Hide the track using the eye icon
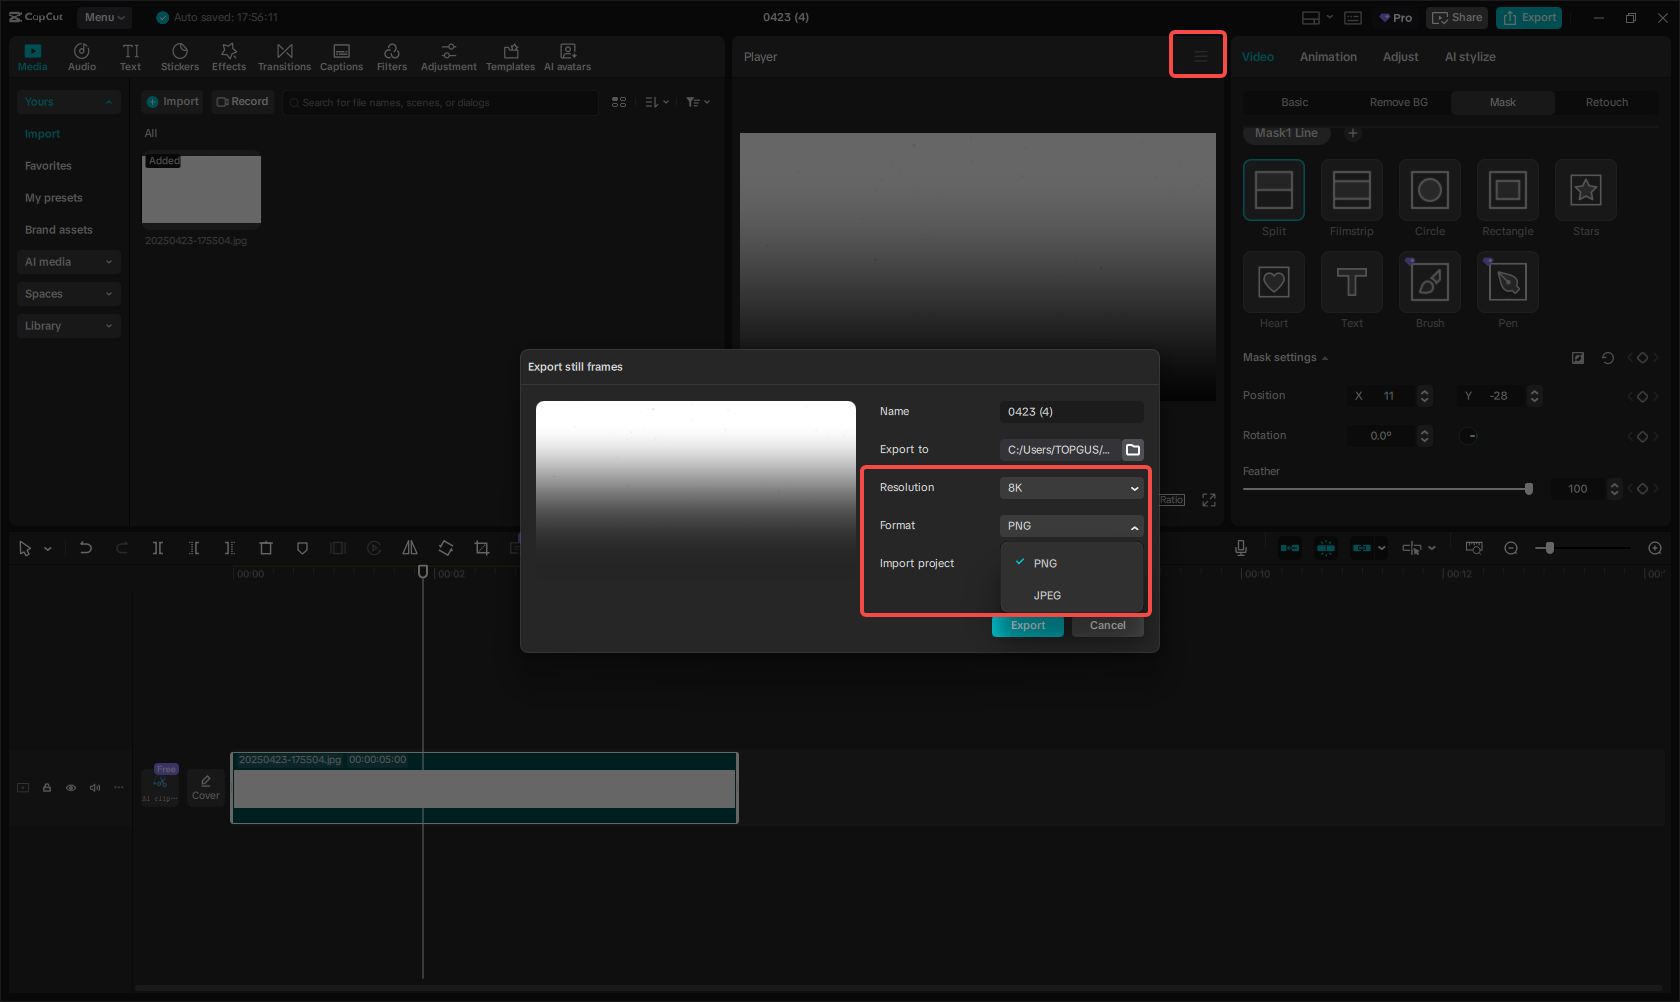The height and width of the screenshot is (1002, 1680). (x=71, y=788)
